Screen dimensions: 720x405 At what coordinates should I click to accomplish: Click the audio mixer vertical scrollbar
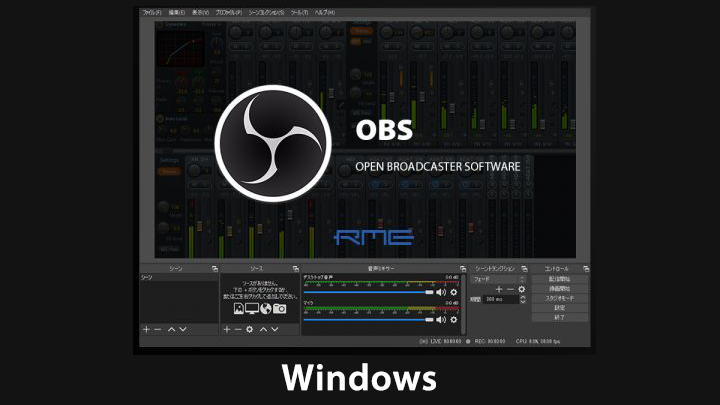(x=463, y=304)
